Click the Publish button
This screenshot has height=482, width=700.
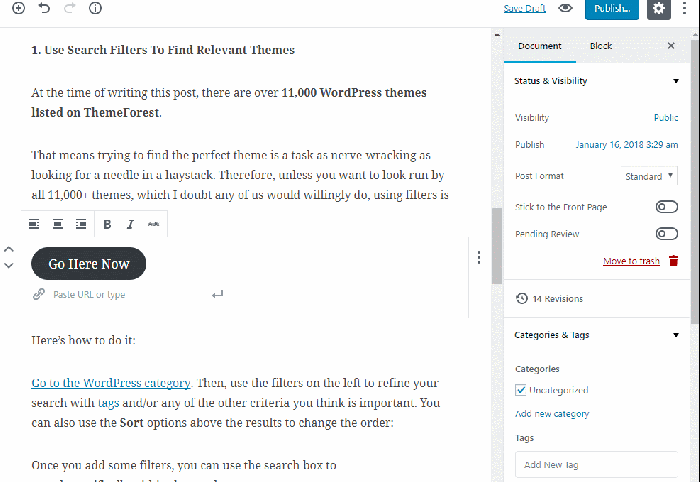612,8
